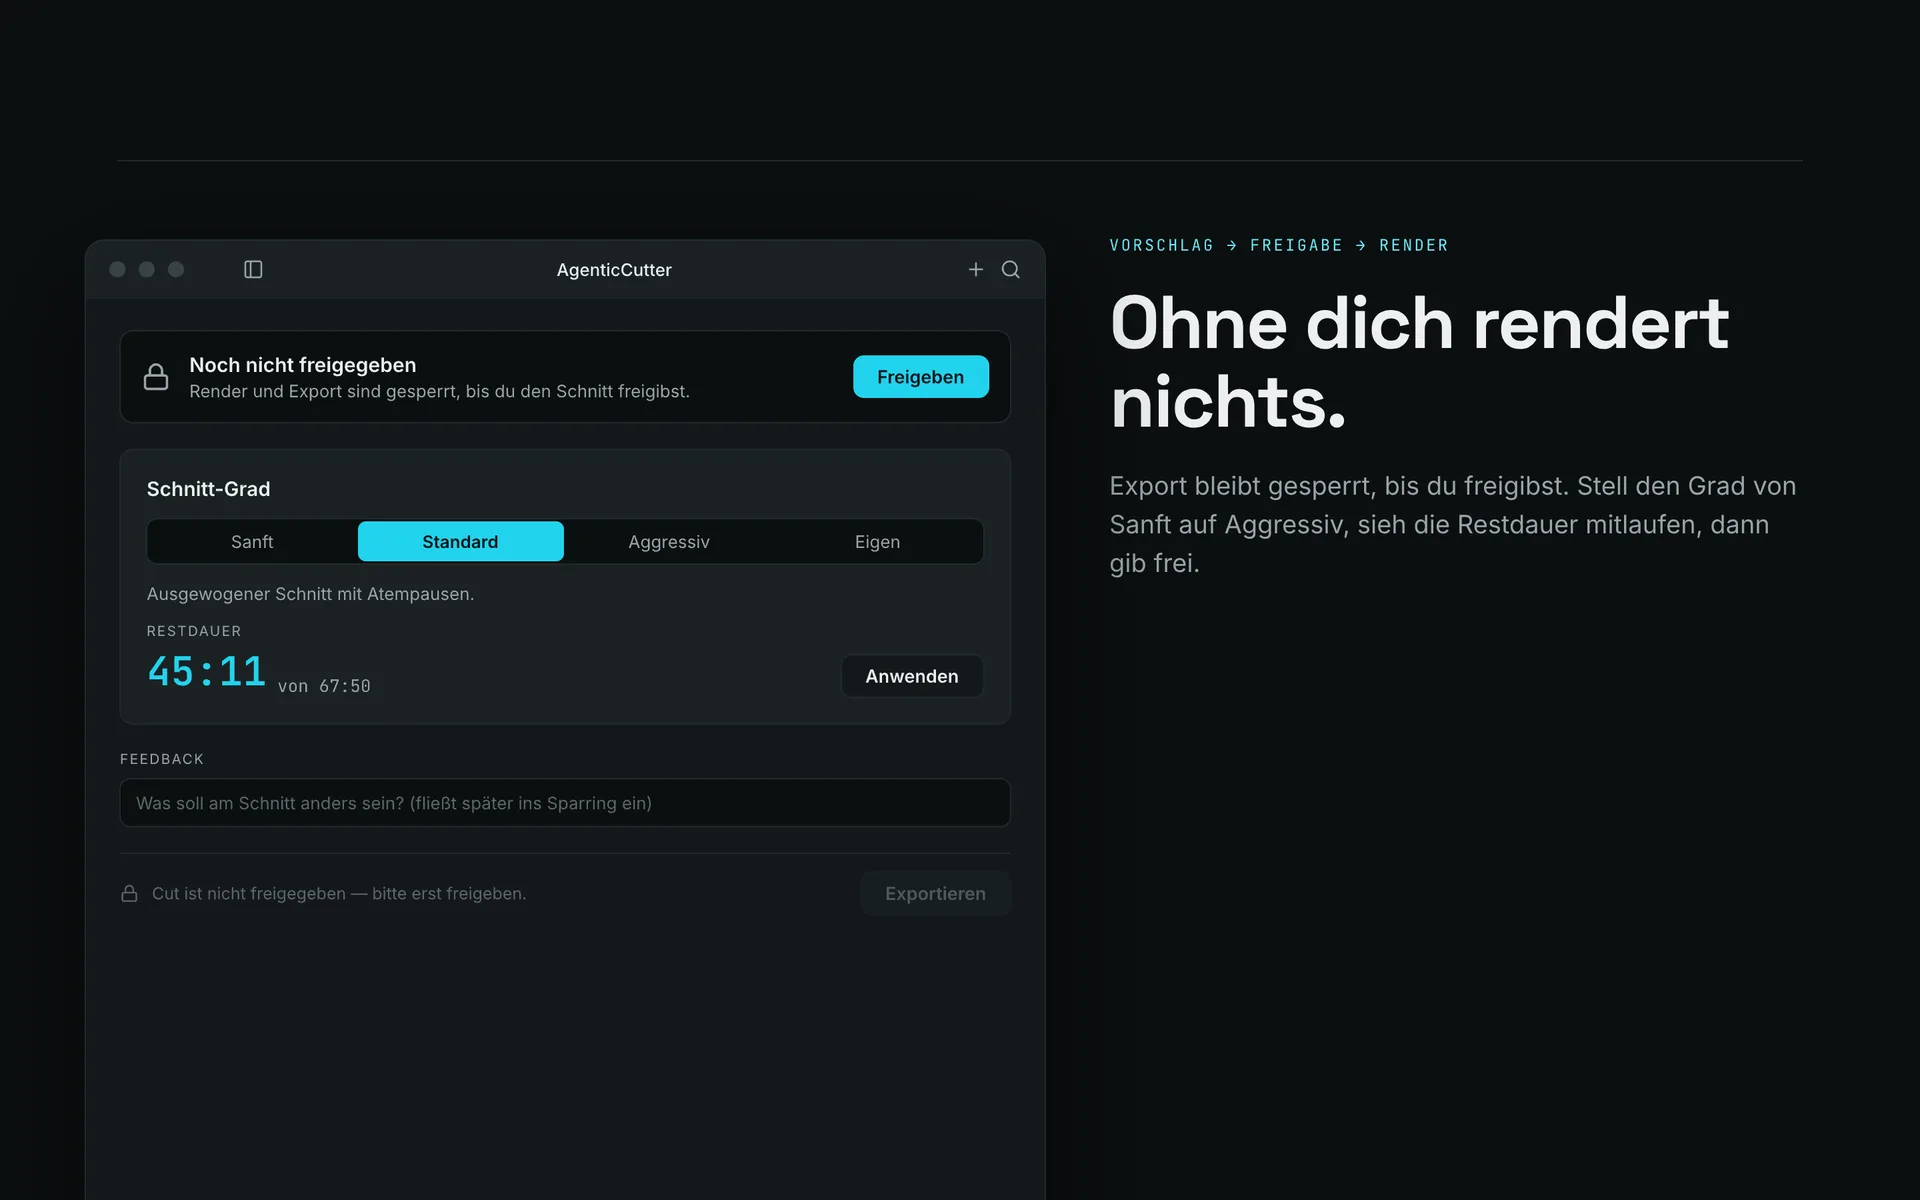The image size is (1920, 1200).
Task: Focus the feedback input field
Action: tap(565, 803)
